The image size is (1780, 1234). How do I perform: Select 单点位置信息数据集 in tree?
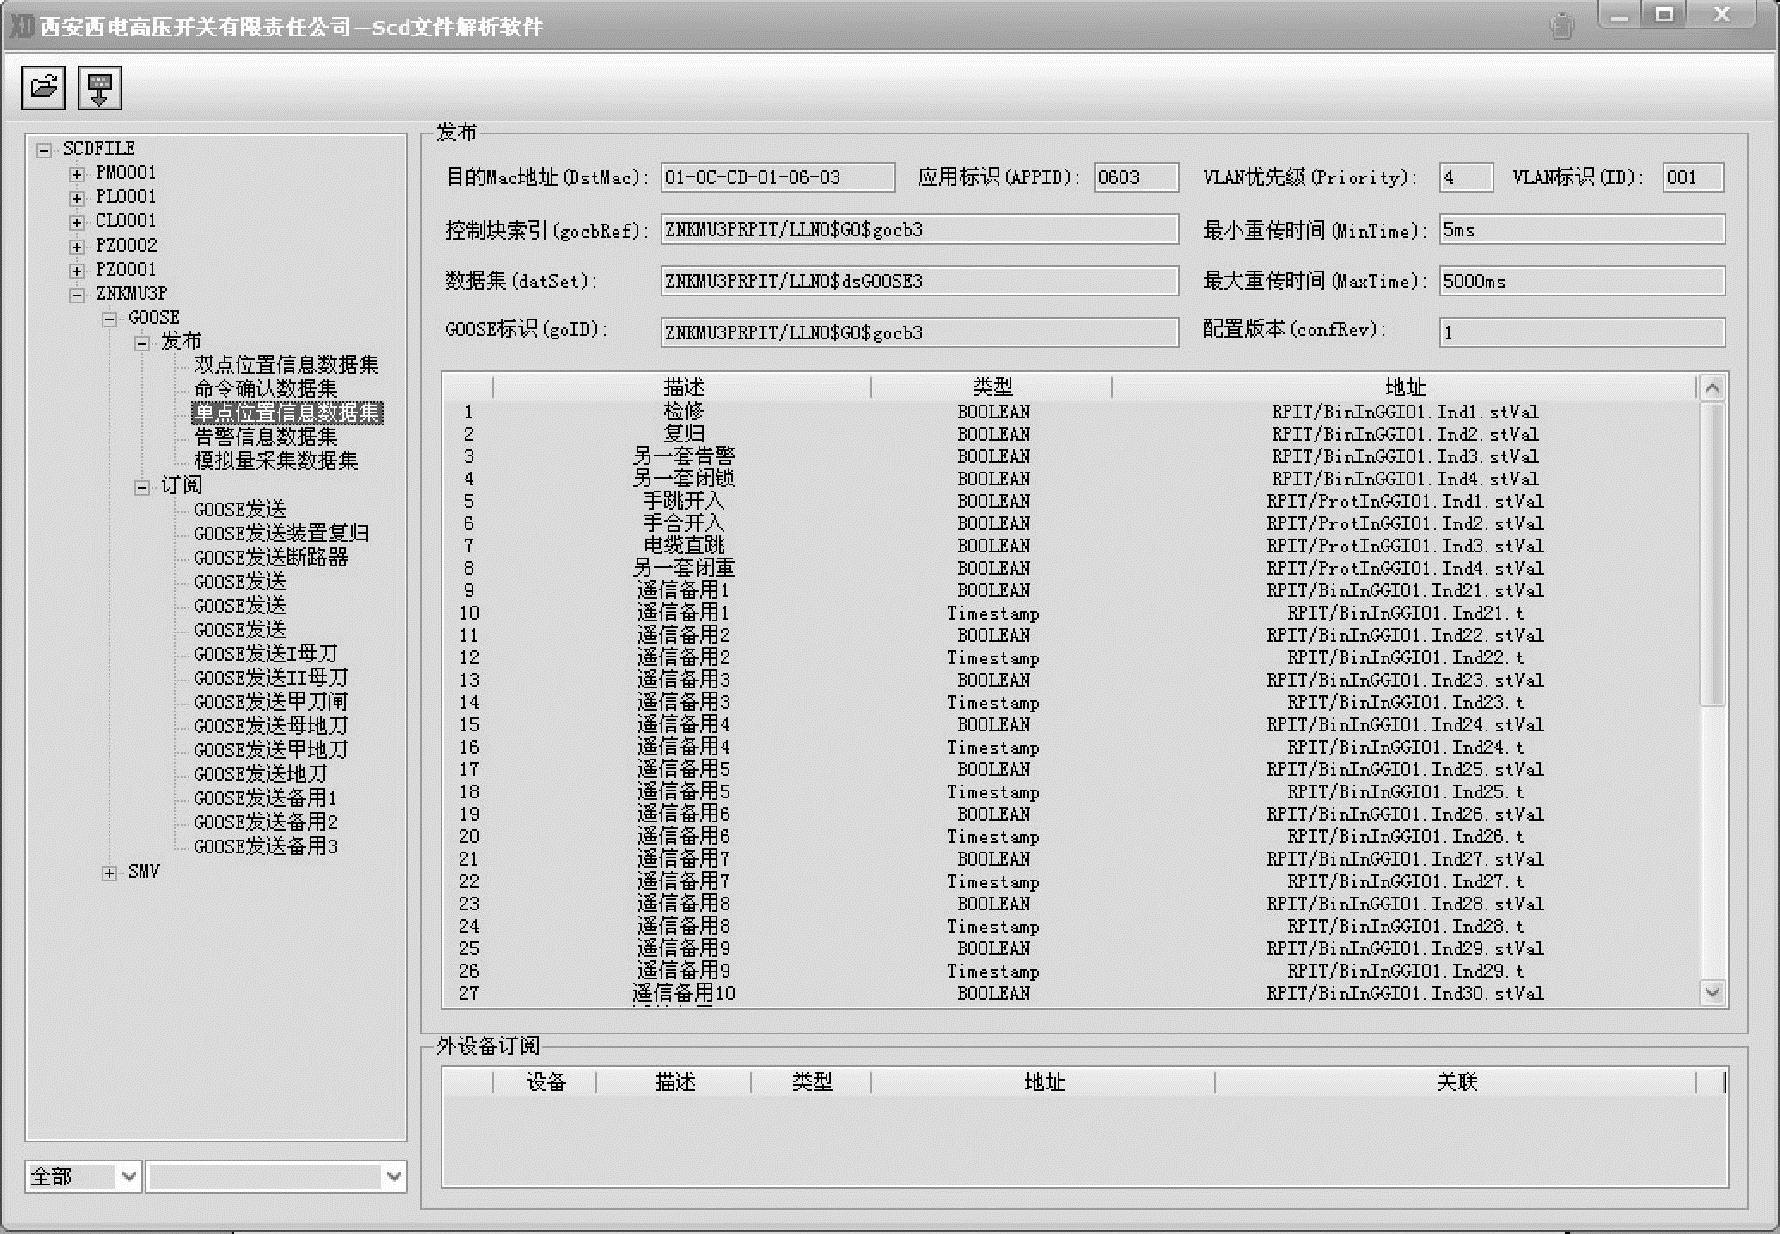pos(287,413)
